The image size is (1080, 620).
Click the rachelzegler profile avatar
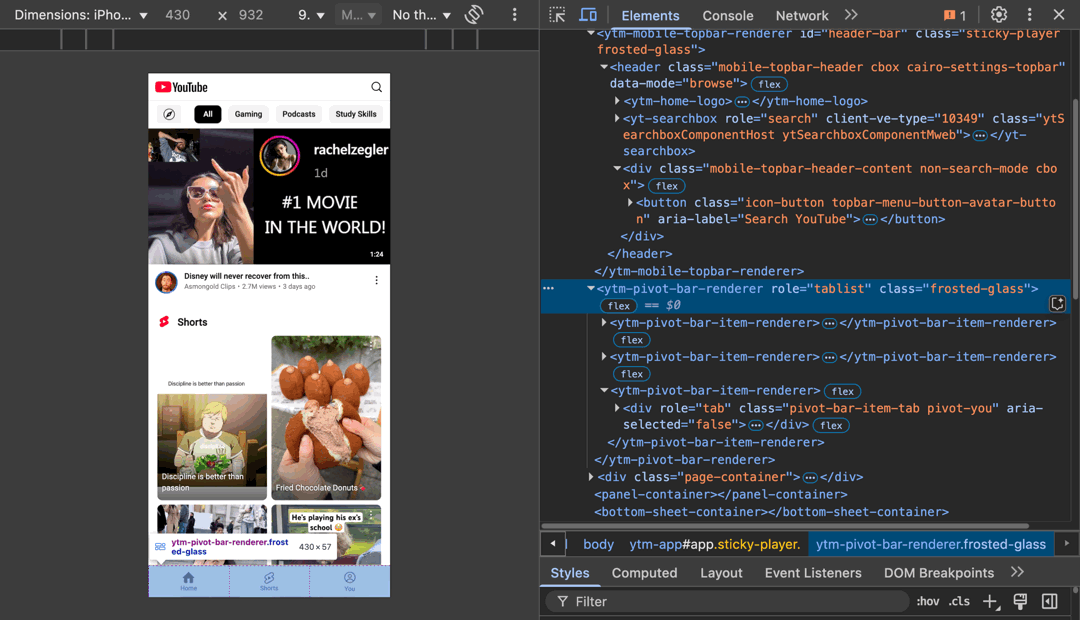[x=280, y=156]
